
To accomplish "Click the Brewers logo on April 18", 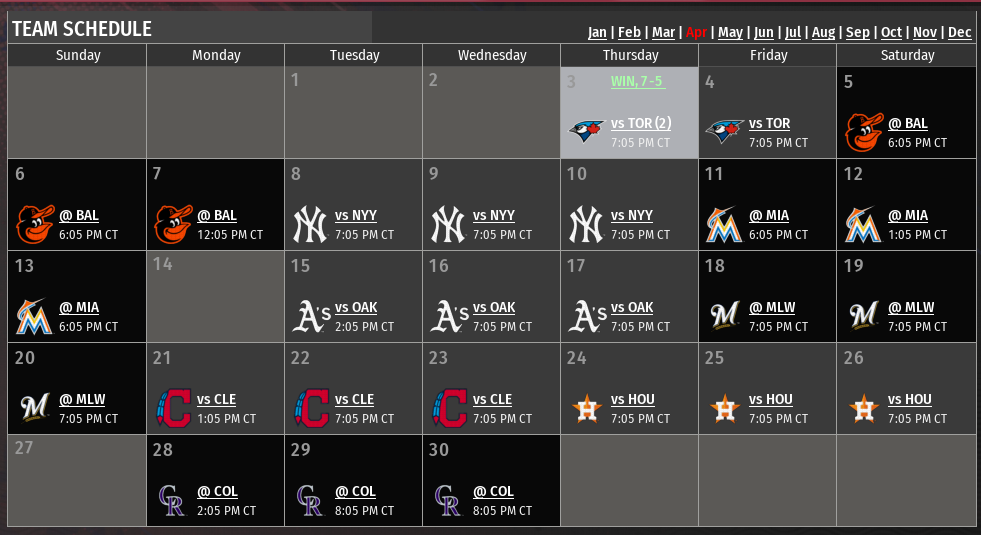I will coord(724,316).
